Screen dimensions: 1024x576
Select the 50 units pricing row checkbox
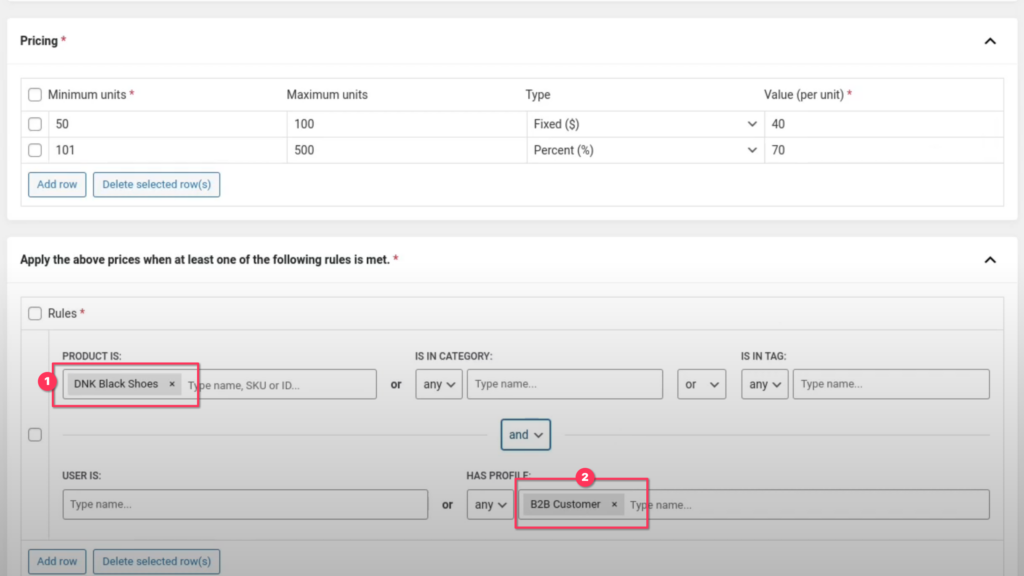click(35, 124)
